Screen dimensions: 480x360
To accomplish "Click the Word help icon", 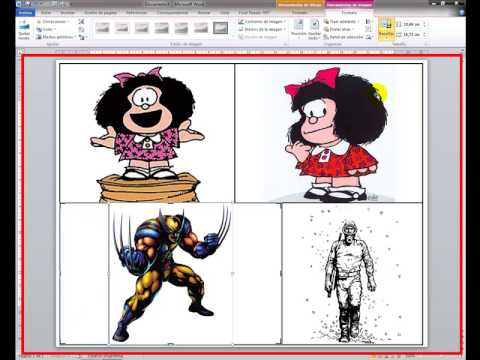I will (x=461, y=13).
